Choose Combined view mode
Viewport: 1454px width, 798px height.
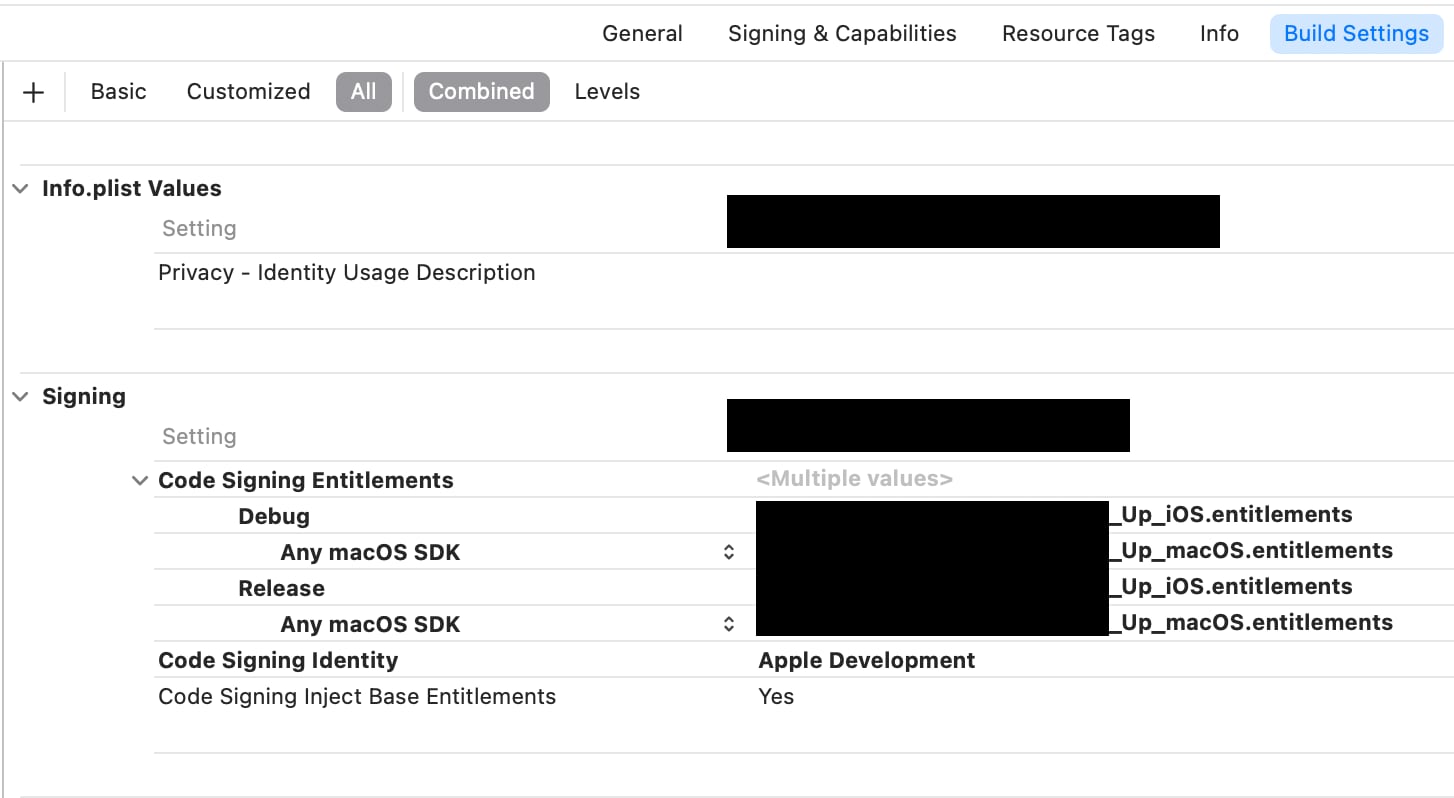(x=481, y=91)
